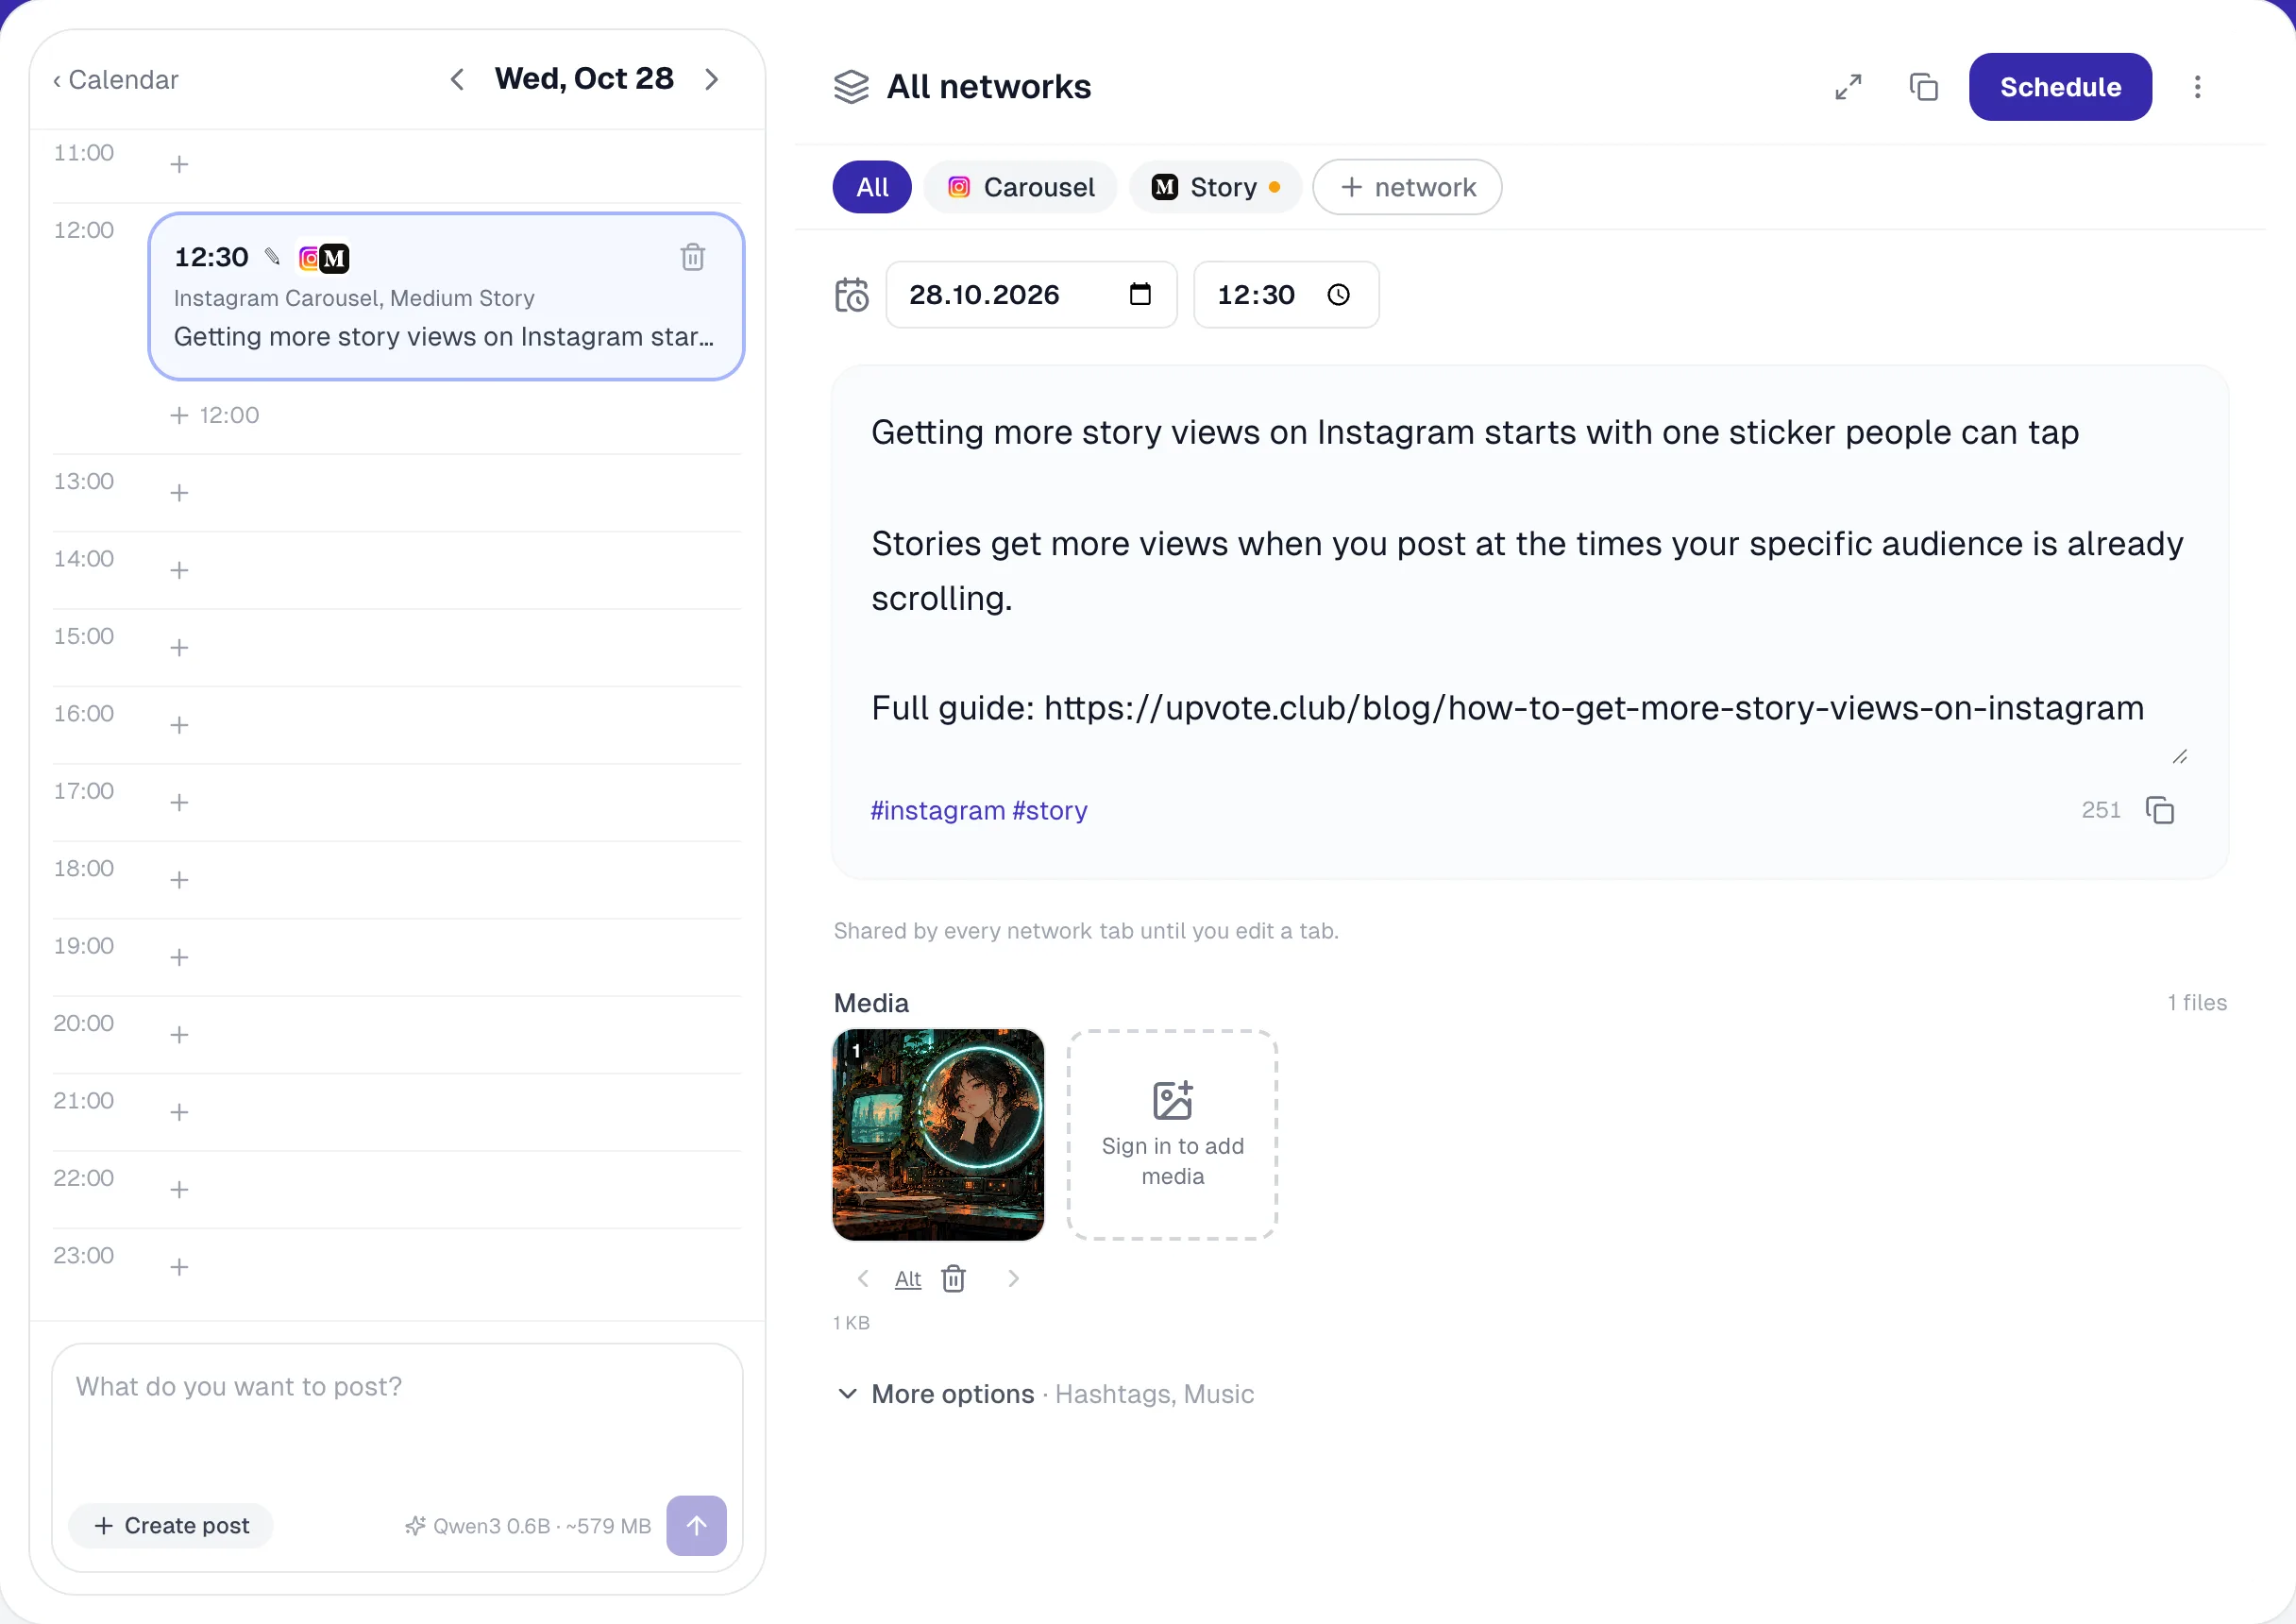Show previous media item arrow
The height and width of the screenshot is (1624, 2296).
click(x=863, y=1278)
